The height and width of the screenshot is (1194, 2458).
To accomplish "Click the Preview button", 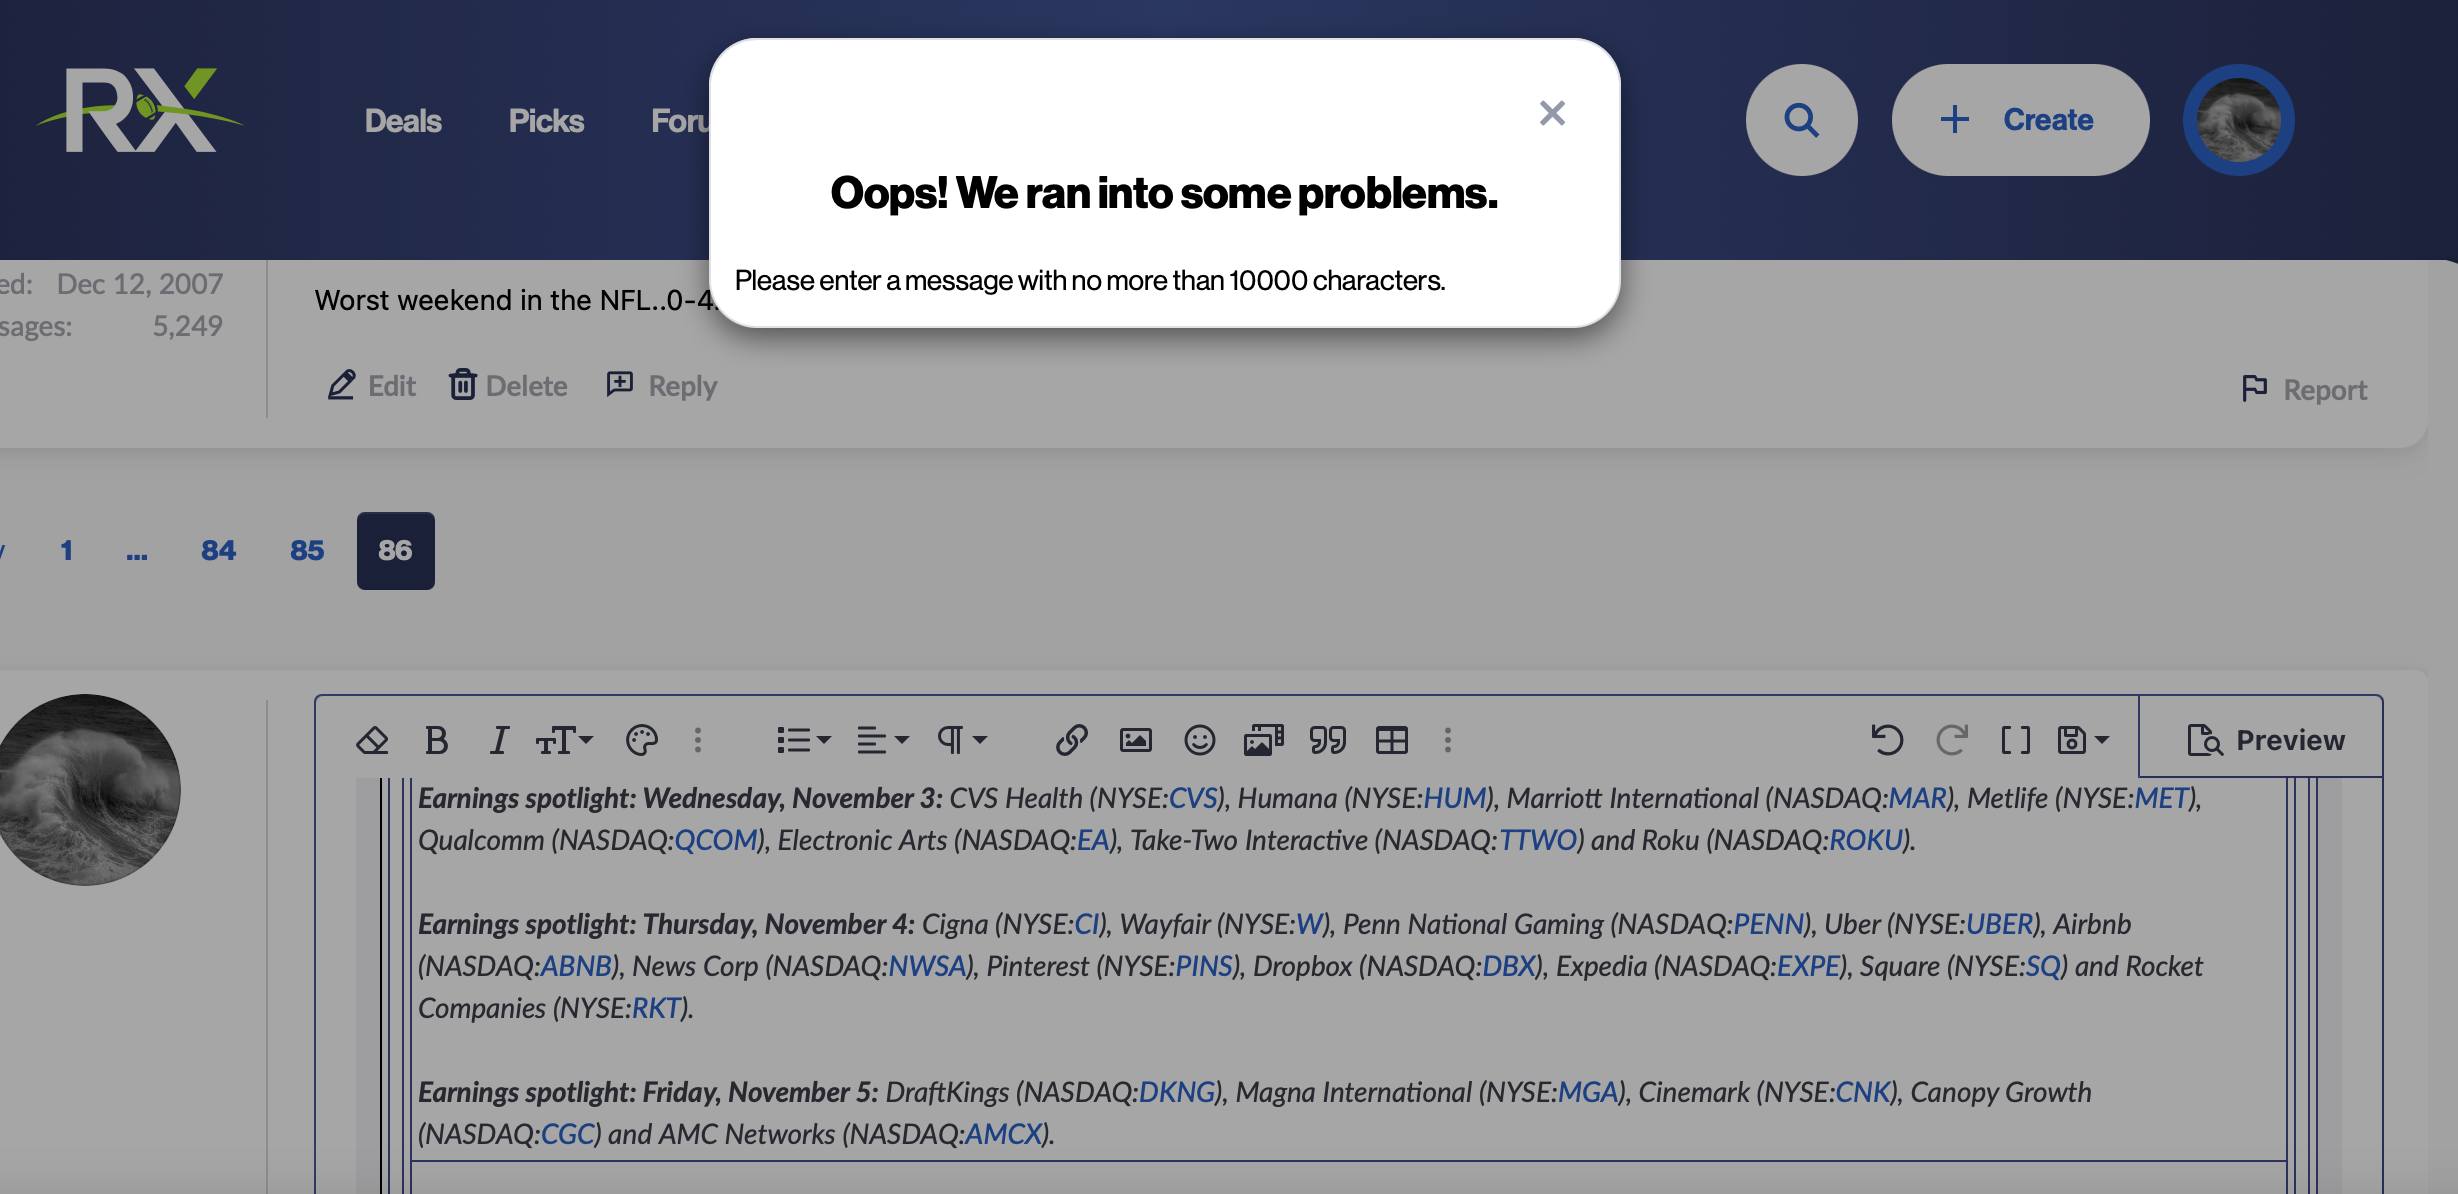I will click(x=2265, y=740).
